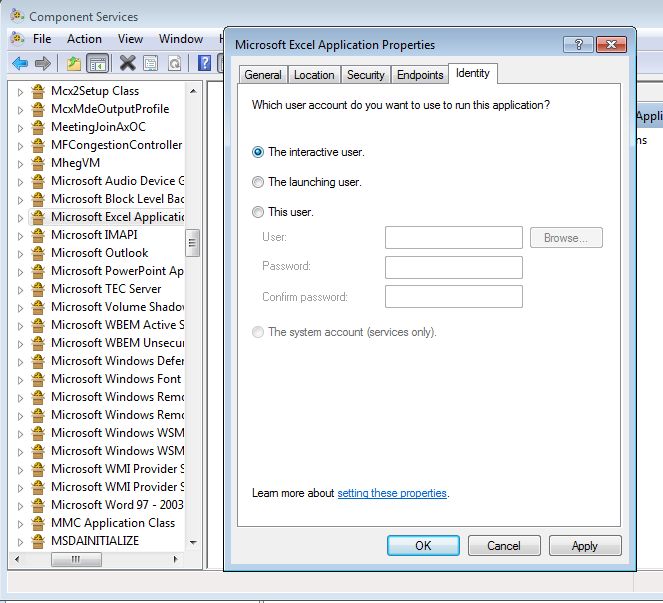Image resolution: width=663 pixels, height=603 pixels.
Task: Click the Forward arrow toolbar icon
Action: pos(43,64)
